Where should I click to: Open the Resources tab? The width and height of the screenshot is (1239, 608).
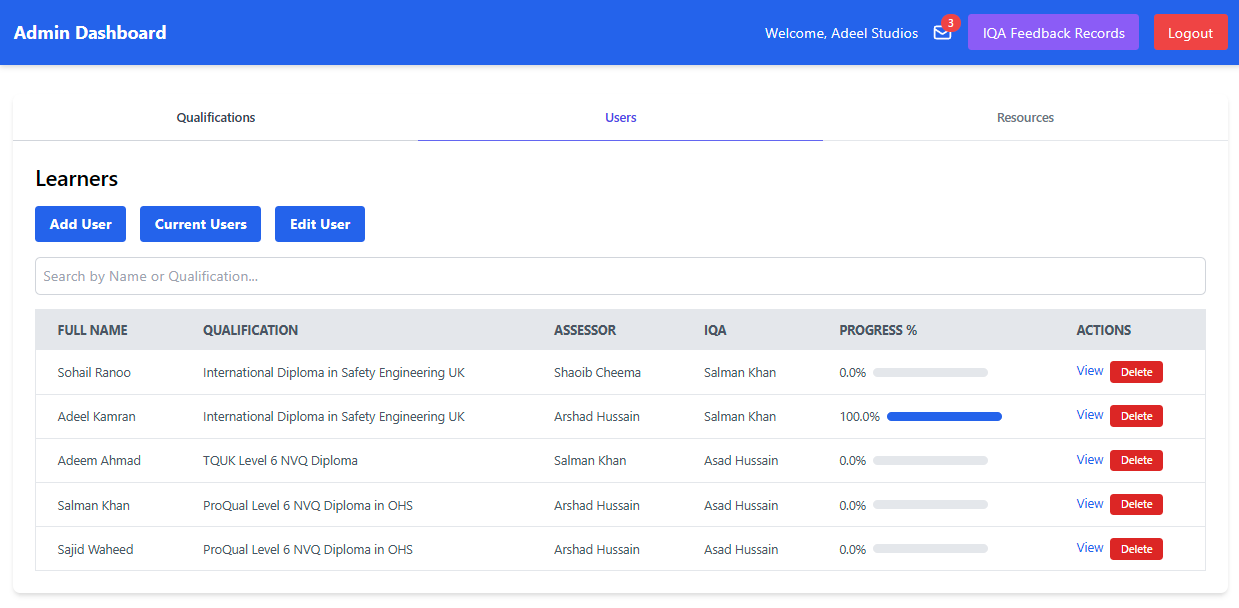(x=1025, y=118)
